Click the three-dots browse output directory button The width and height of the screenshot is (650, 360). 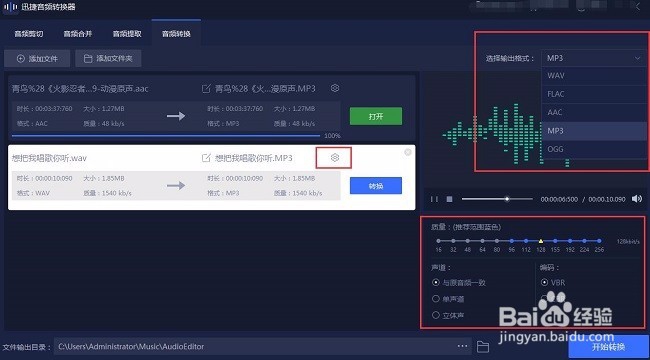463,346
